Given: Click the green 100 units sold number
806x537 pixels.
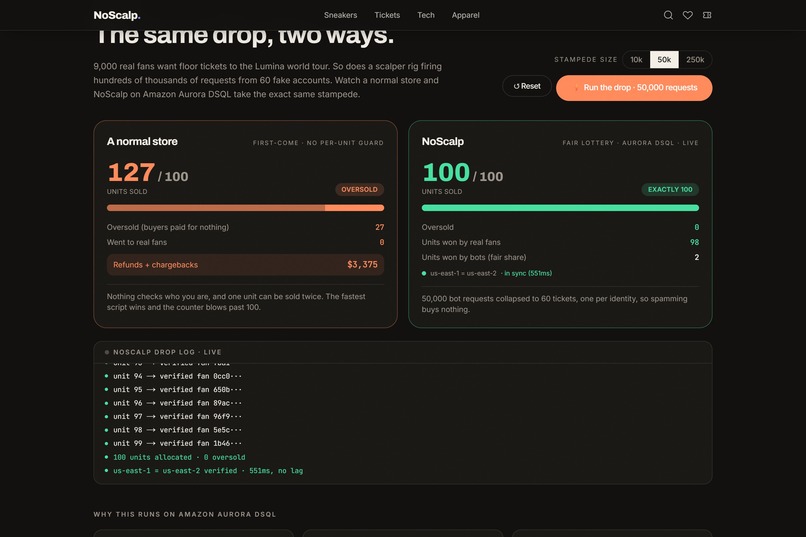Looking at the screenshot, I should (x=446, y=172).
